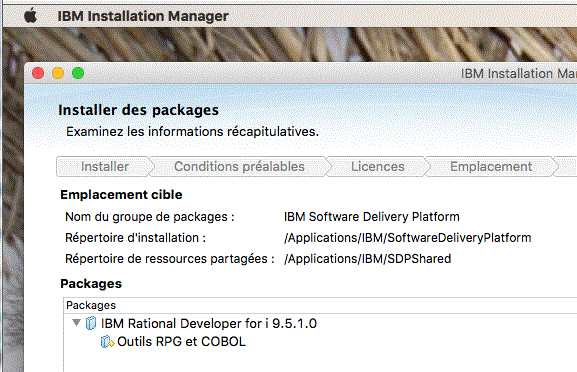Go to Conditions préalables step
The height and width of the screenshot is (372, 577).
[x=239, y=167]
